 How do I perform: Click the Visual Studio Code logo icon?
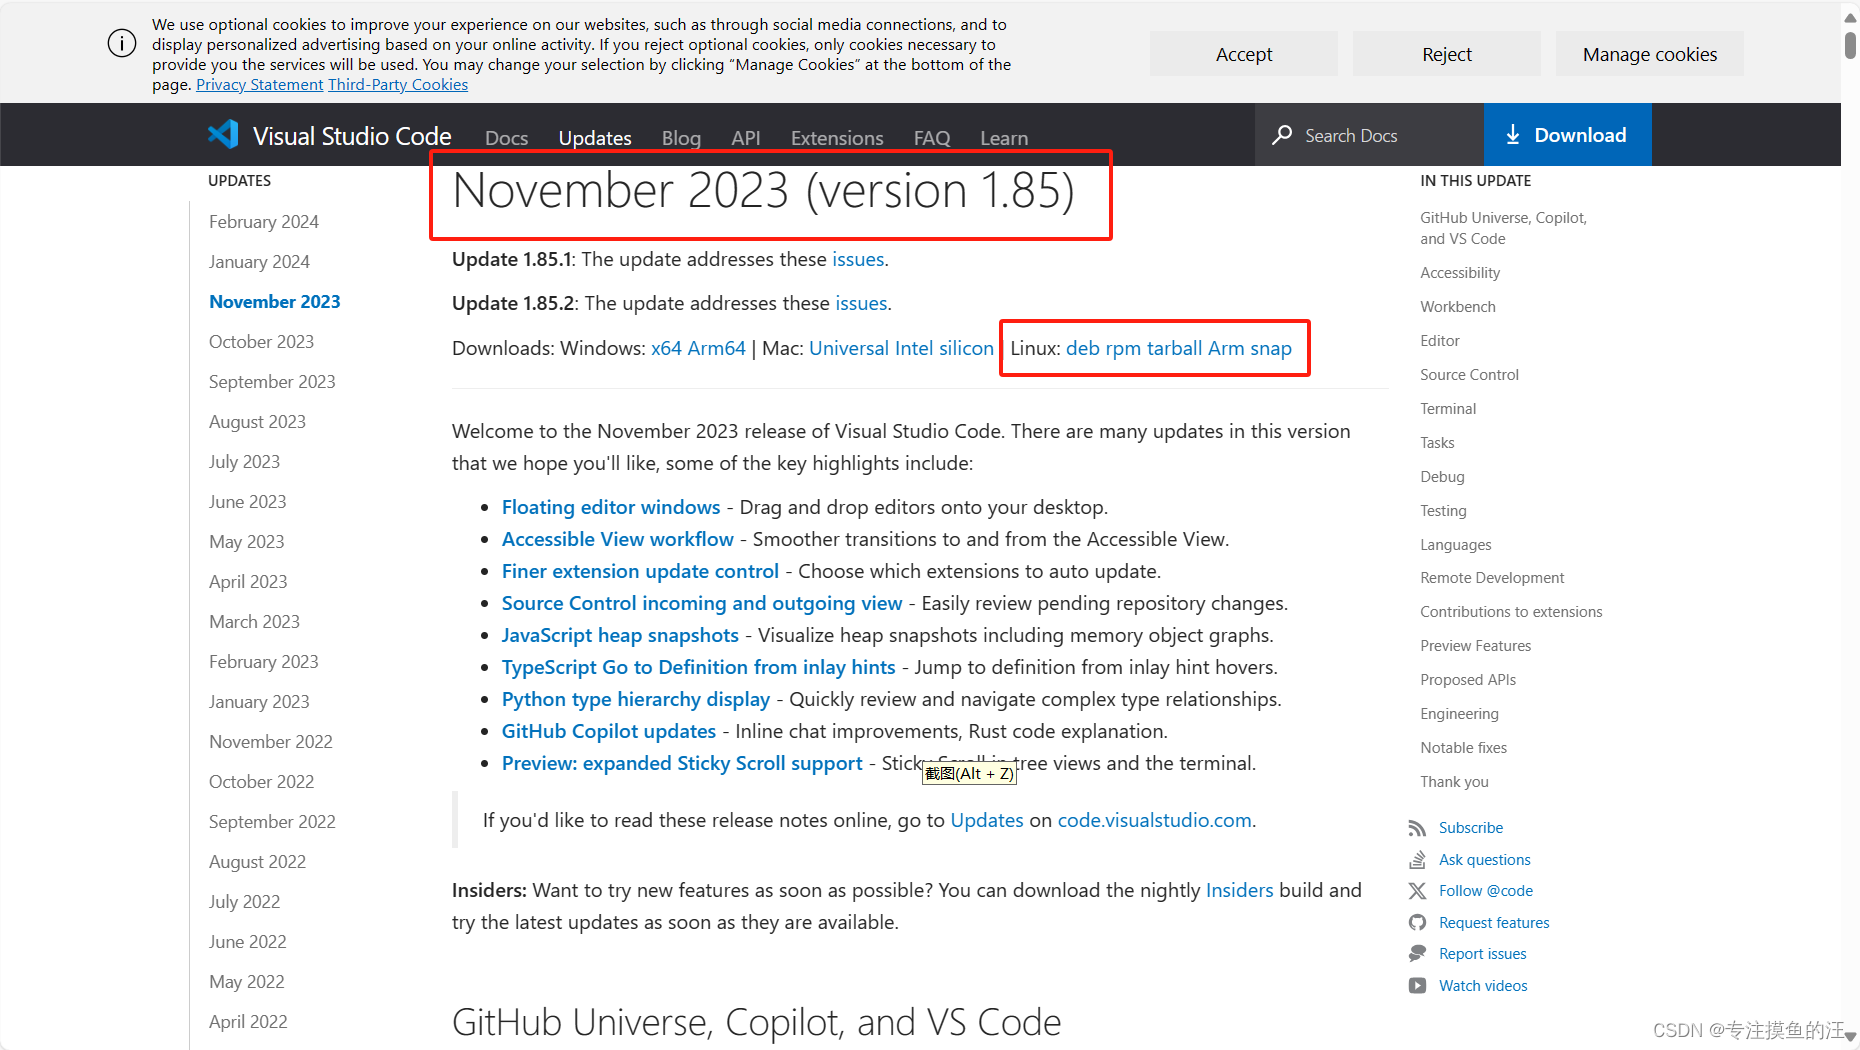[x=223, y=134]
